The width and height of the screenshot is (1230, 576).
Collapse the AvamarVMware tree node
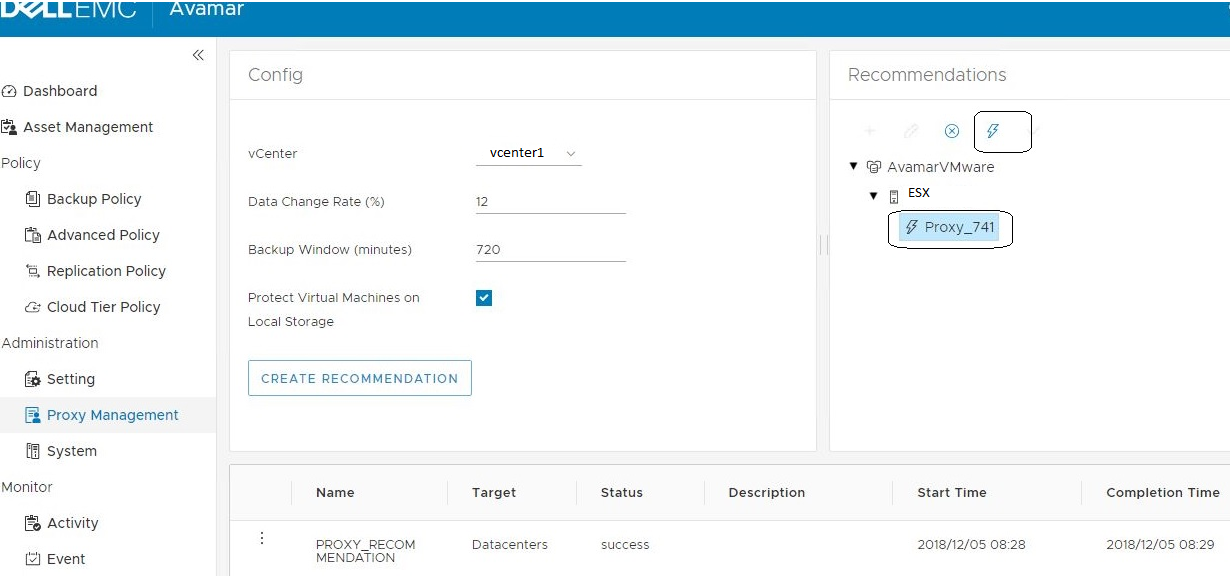pos(853,167)
